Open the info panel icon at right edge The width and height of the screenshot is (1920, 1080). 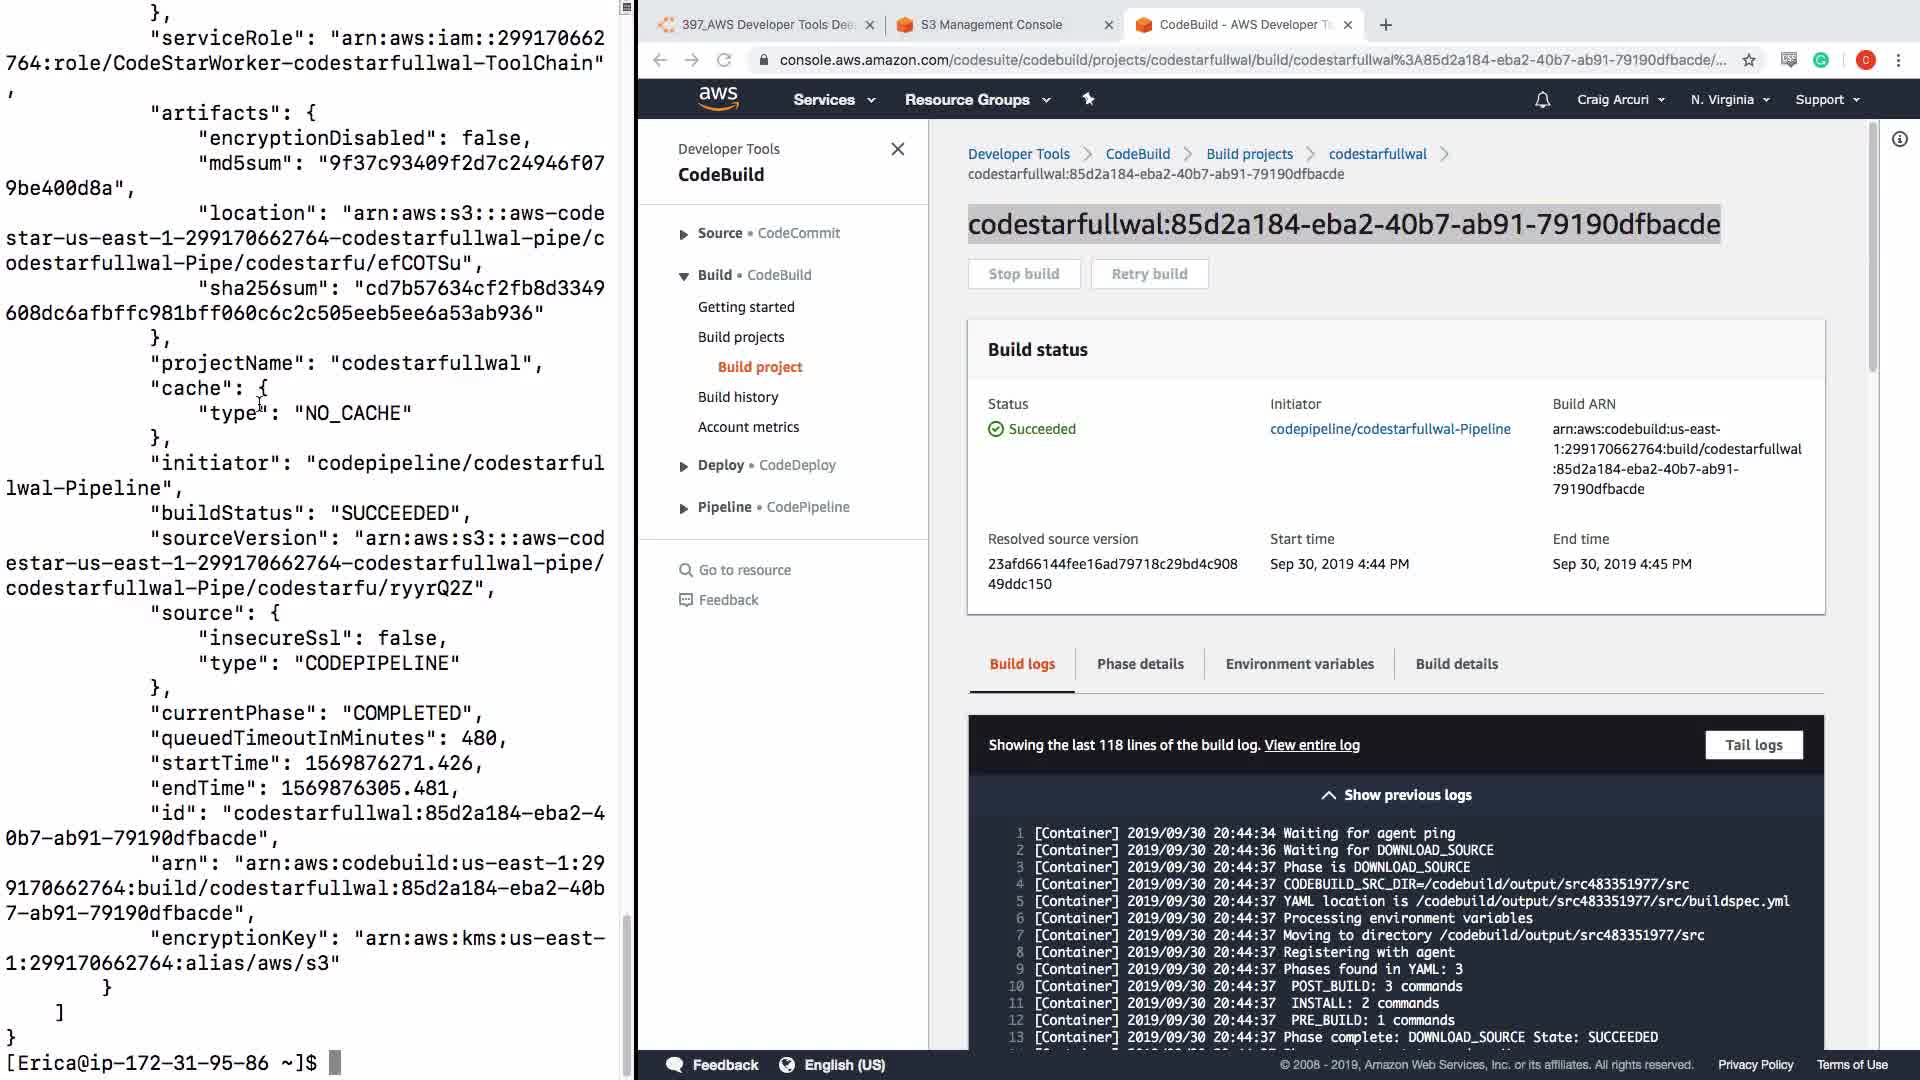click(x=1899, y=139)
